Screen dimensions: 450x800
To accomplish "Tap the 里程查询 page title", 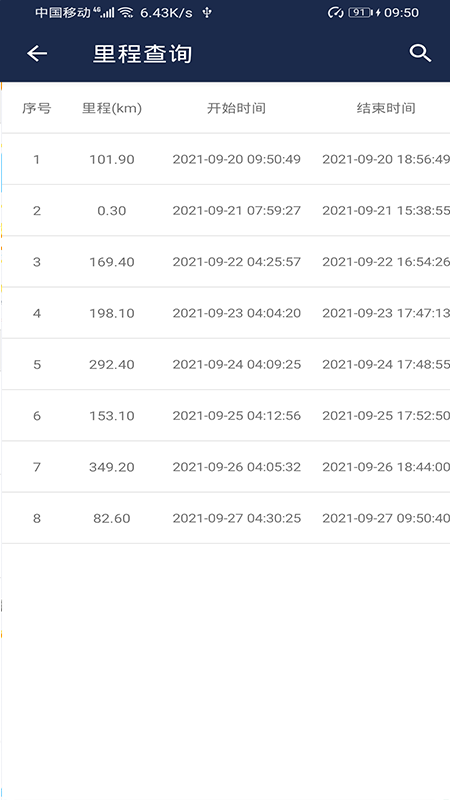I will click(142, 54).
